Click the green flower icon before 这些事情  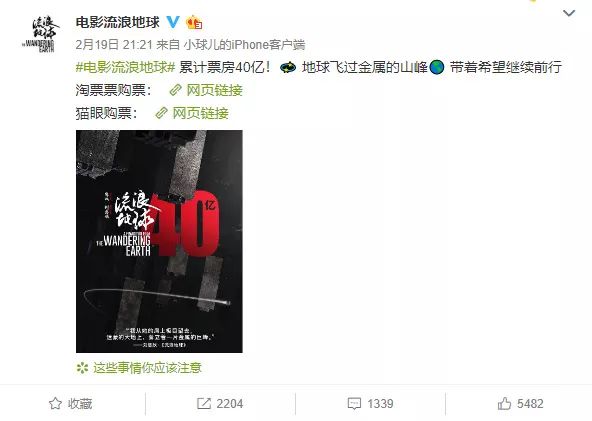pyautogui.click(x=82, y=368)
